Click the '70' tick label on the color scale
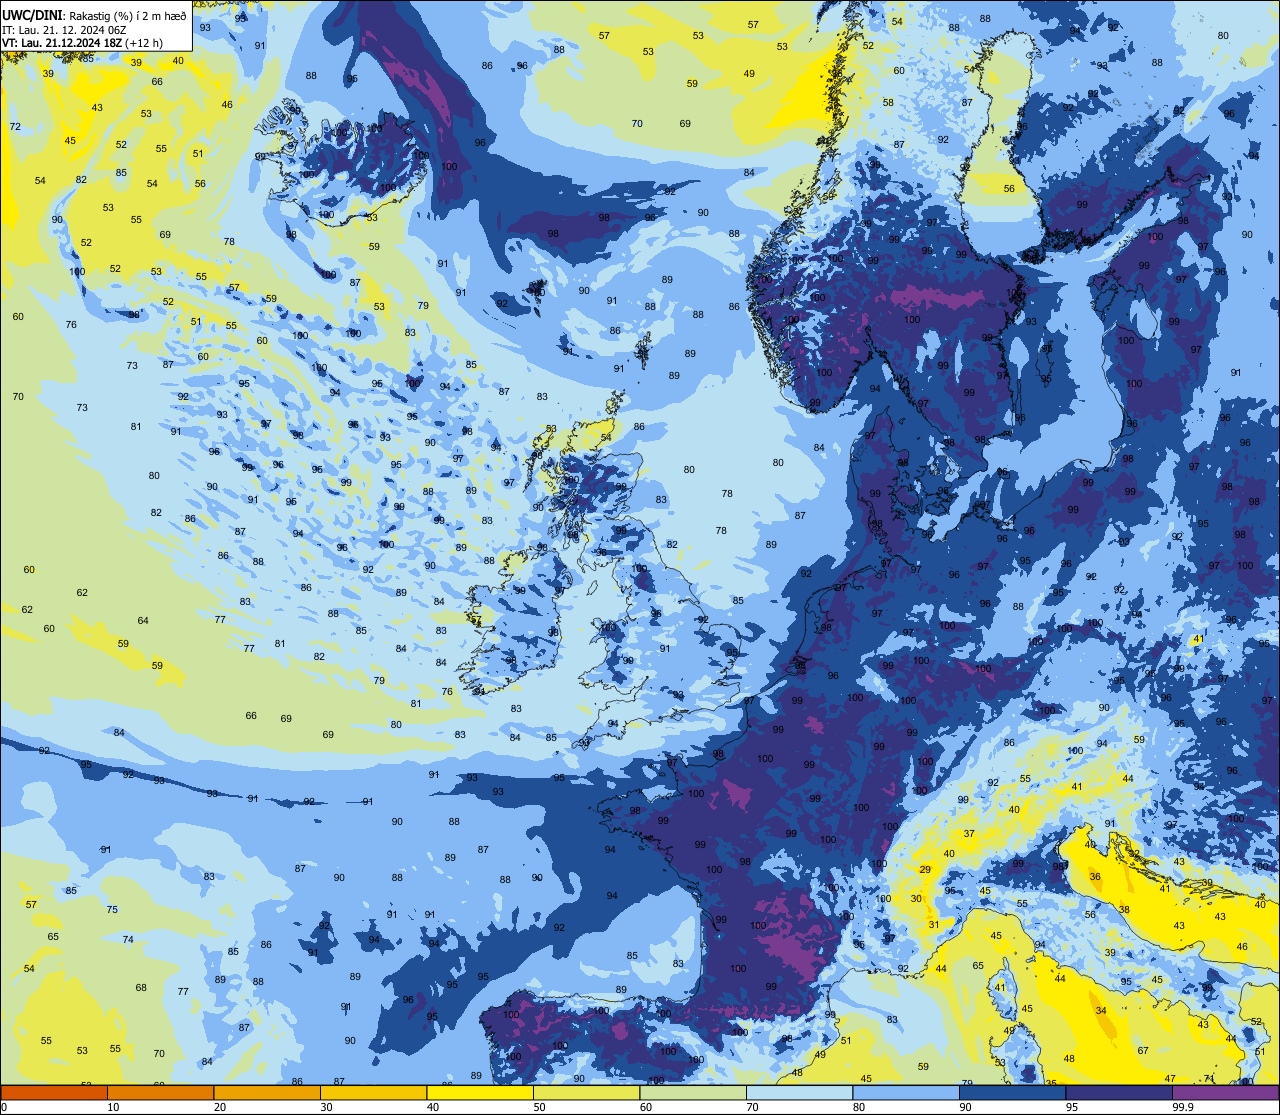The width and height of the screenshot is (1280, 1115). (754, 1107)
